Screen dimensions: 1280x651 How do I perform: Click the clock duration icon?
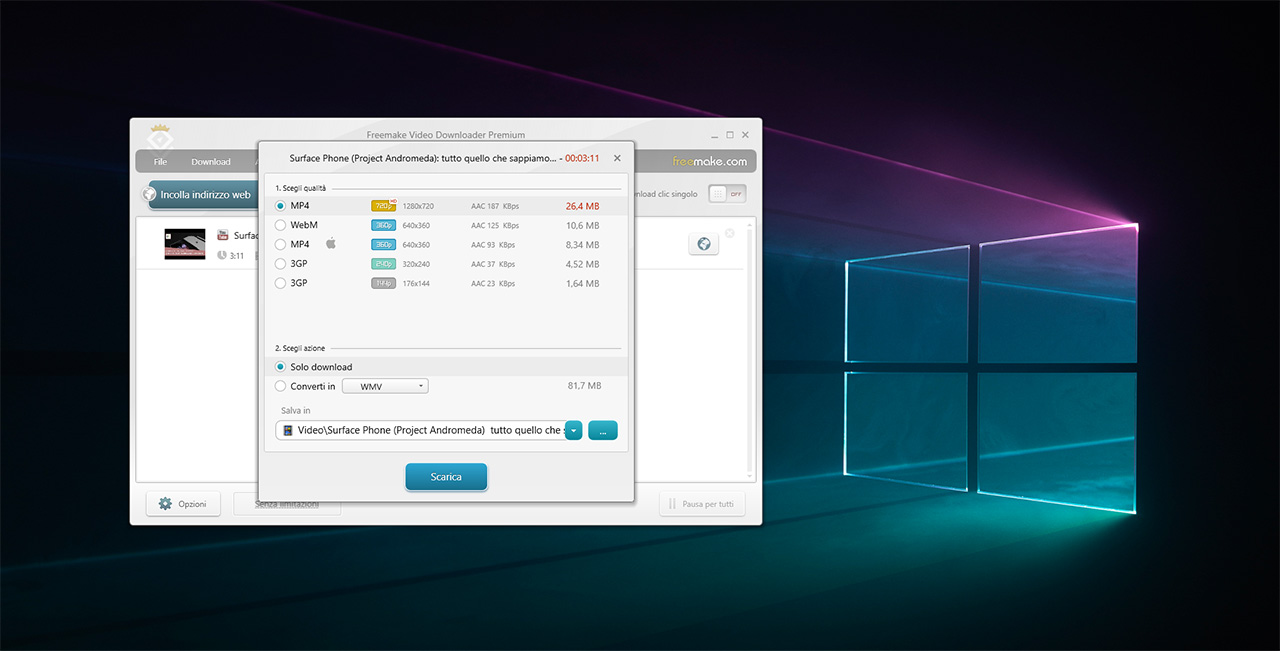click(222, 255)
